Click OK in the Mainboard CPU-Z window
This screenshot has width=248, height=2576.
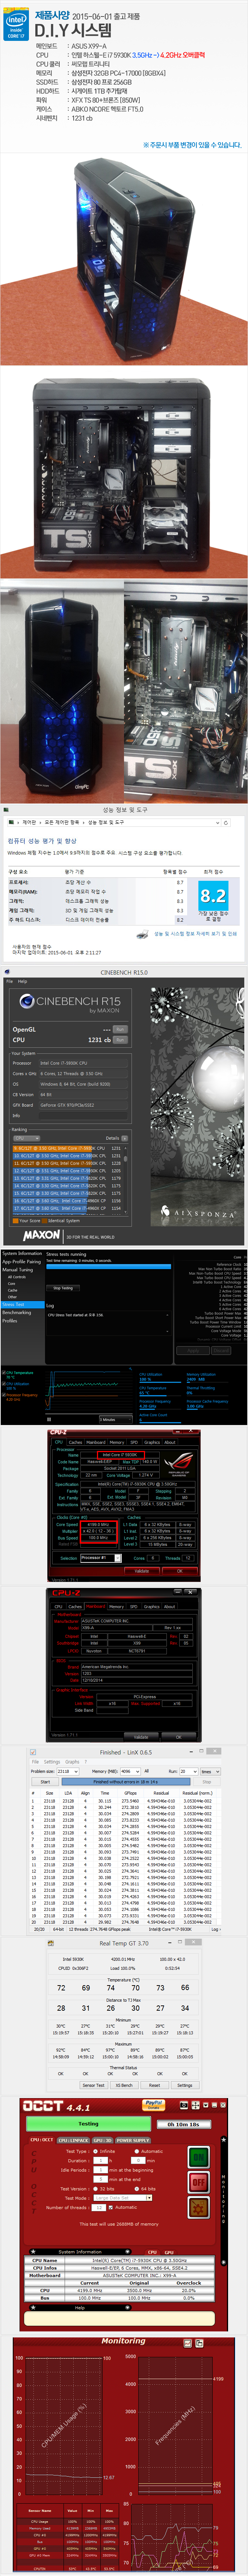[x=179, y=1736]
